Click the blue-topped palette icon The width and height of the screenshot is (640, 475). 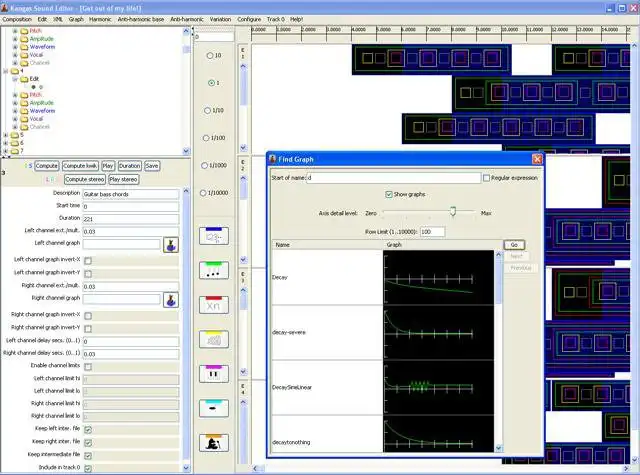[213, 236]
